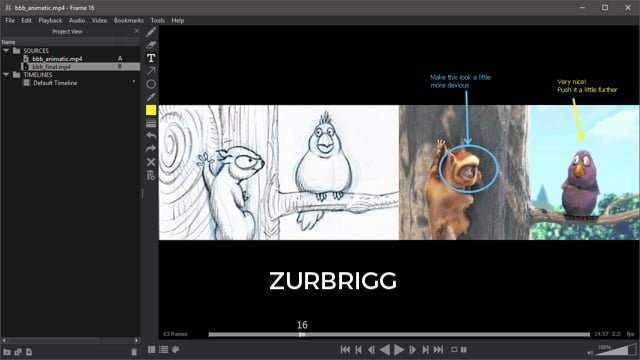640x360 pixels.
Task: Open the yellow annotation color swatch
Action: [x=151, y=110]
